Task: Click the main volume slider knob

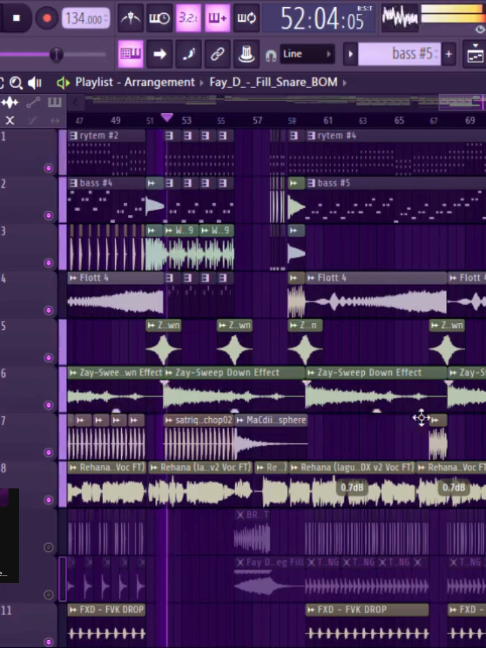Action: point(56,54)
